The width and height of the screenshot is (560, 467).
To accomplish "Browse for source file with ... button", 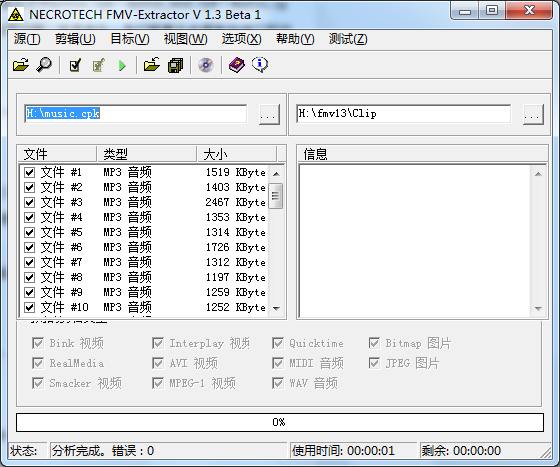I will coord(269,114).
